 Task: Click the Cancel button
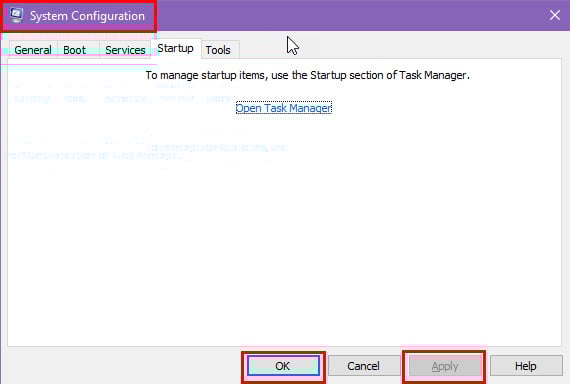click(364, 366)
